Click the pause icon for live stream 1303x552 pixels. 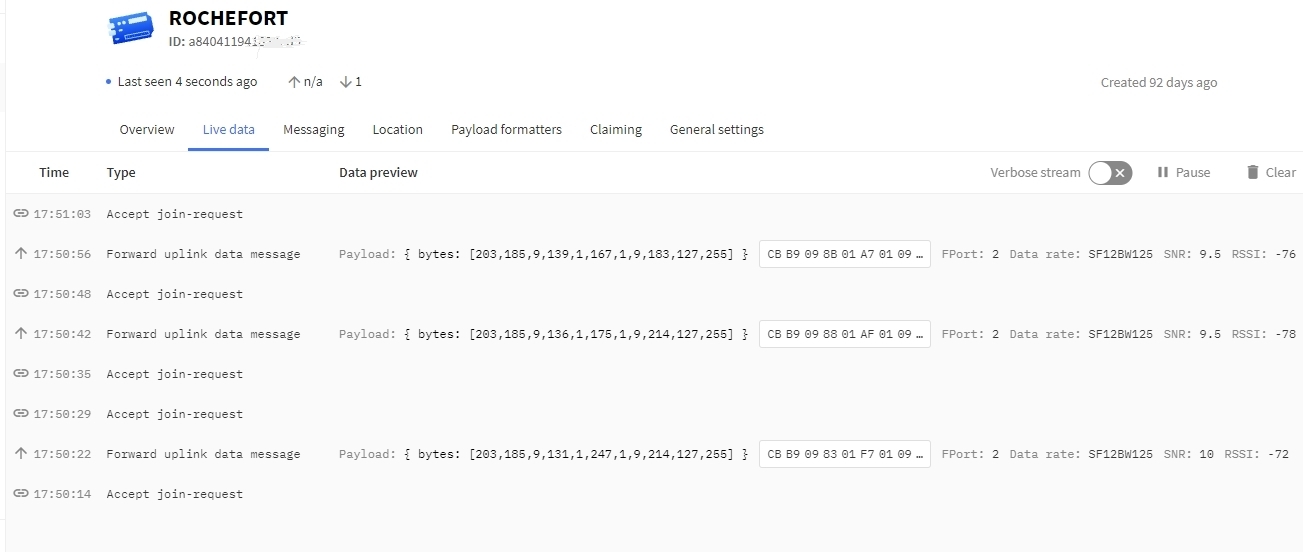pyautogui.click(x=1163, y=172)
